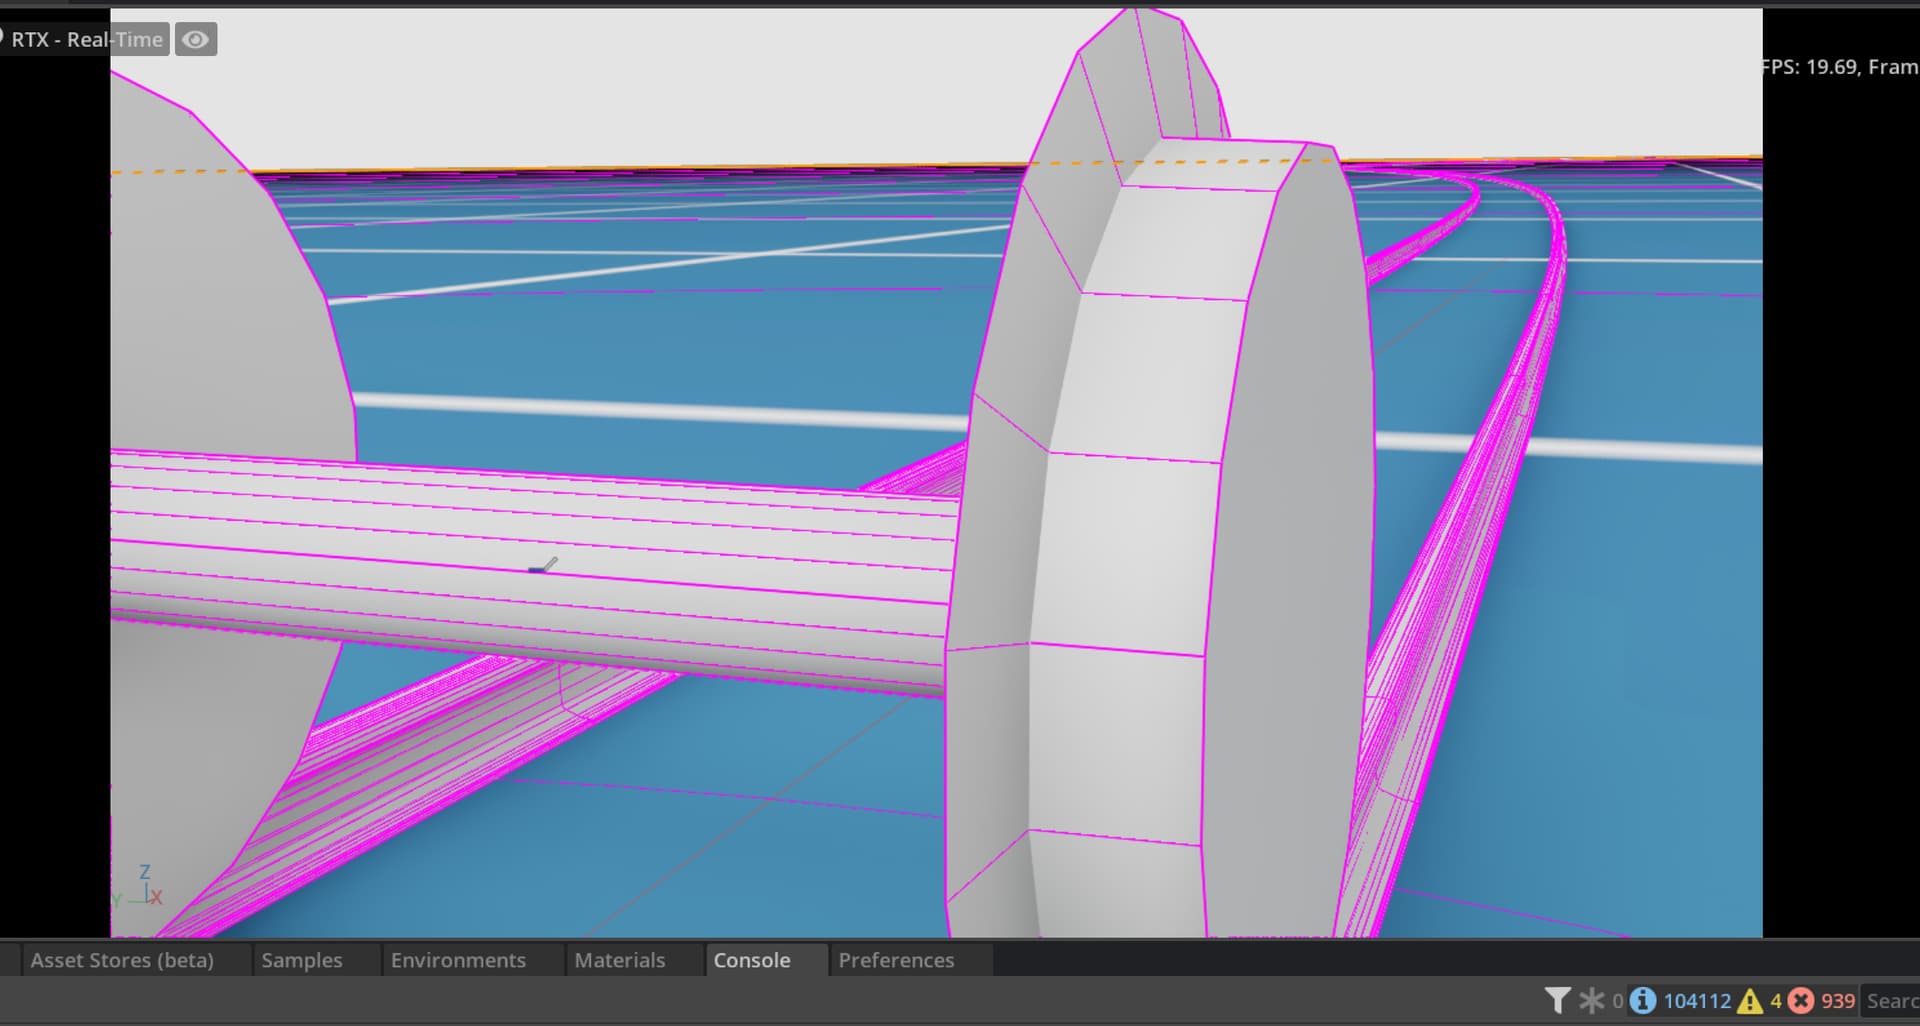1920x1026 pixels.
Task: Switch to the Asset Stores (beta) tab
Action: 122,960
